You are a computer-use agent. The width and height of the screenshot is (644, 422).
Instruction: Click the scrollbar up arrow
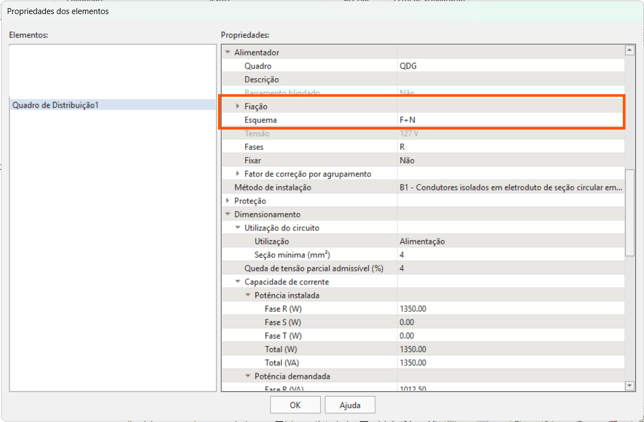629,50
